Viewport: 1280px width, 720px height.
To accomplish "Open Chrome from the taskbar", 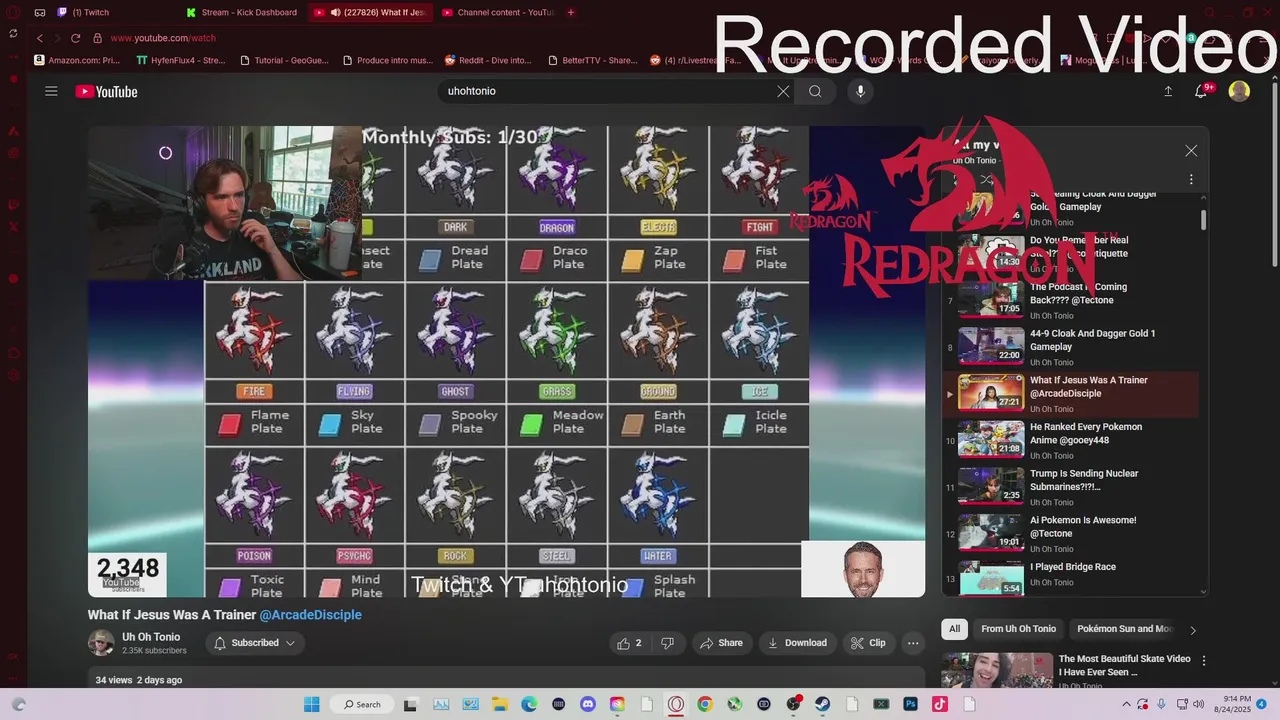I will click(x=705, y=704).
